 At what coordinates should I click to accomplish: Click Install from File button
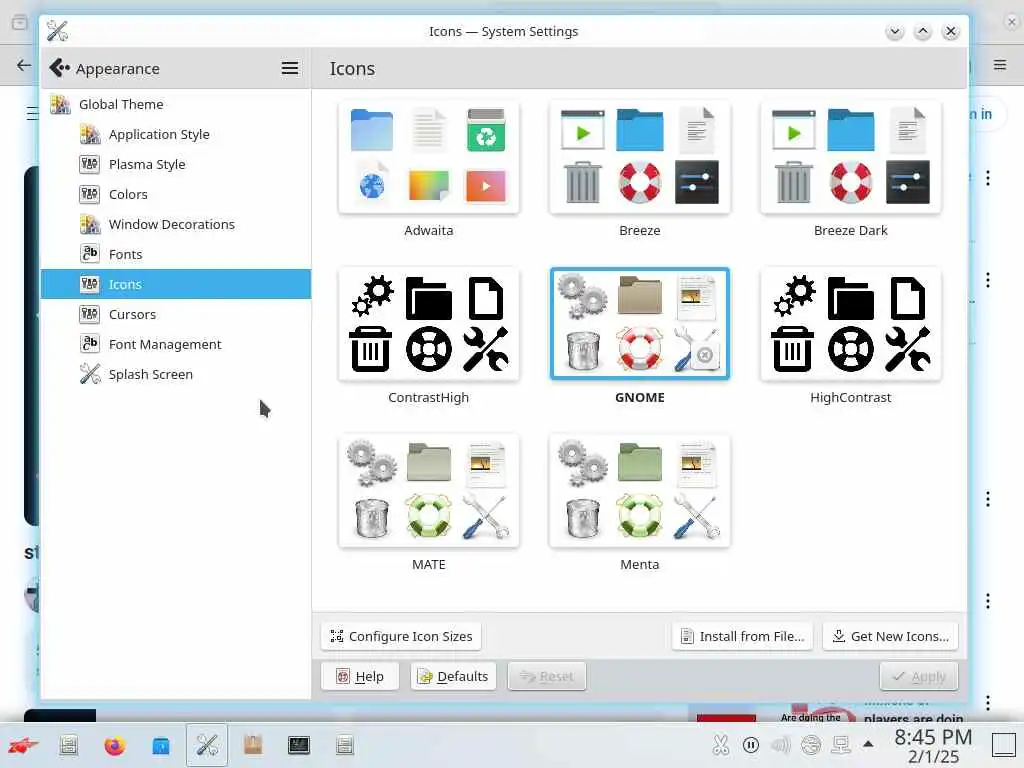coord(742,637)
